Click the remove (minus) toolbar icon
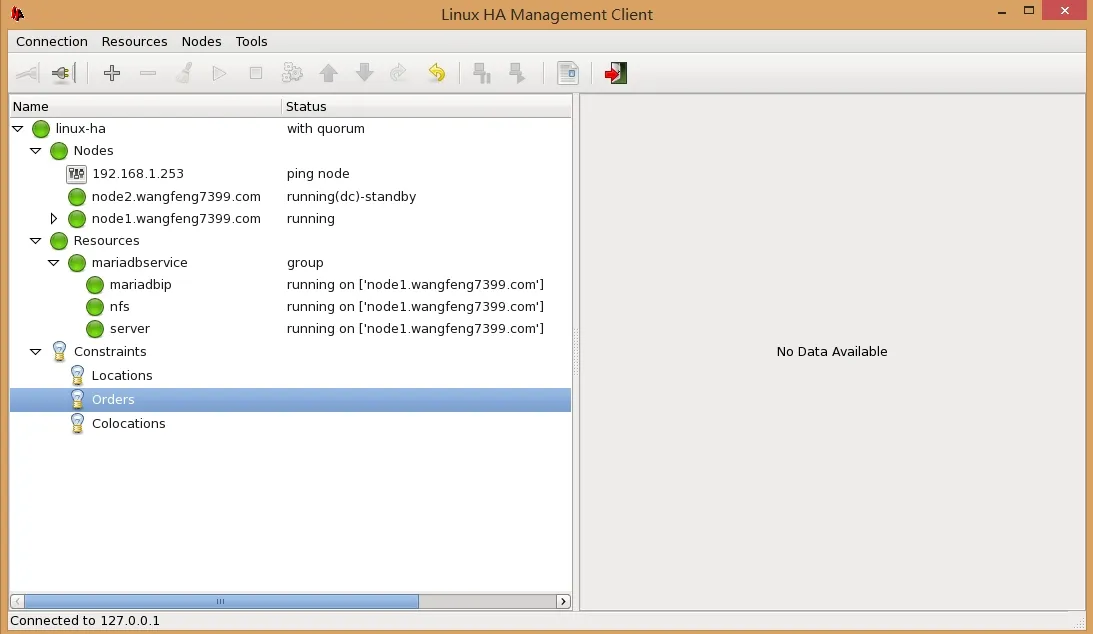Image resolution: width=1093 pixels, height=634 pixels. click(148, 73)
